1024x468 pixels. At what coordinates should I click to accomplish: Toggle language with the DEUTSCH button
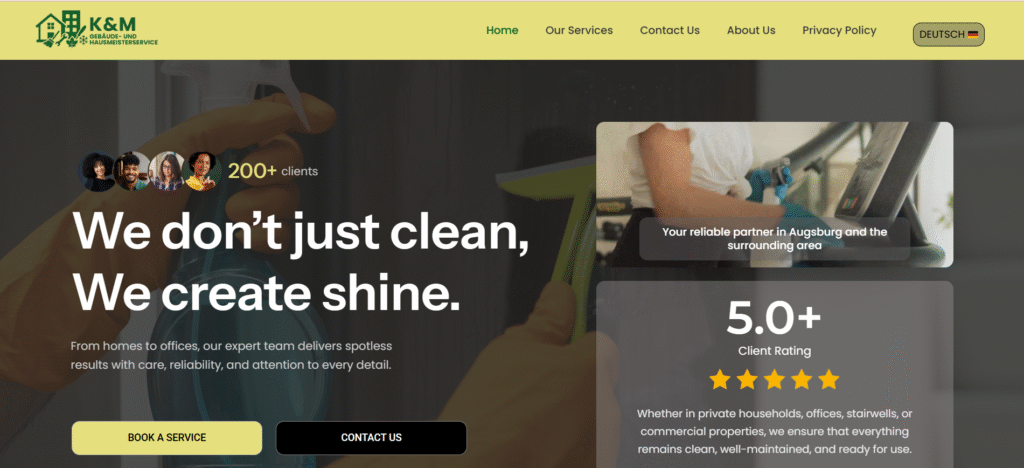tap(948, 35)
